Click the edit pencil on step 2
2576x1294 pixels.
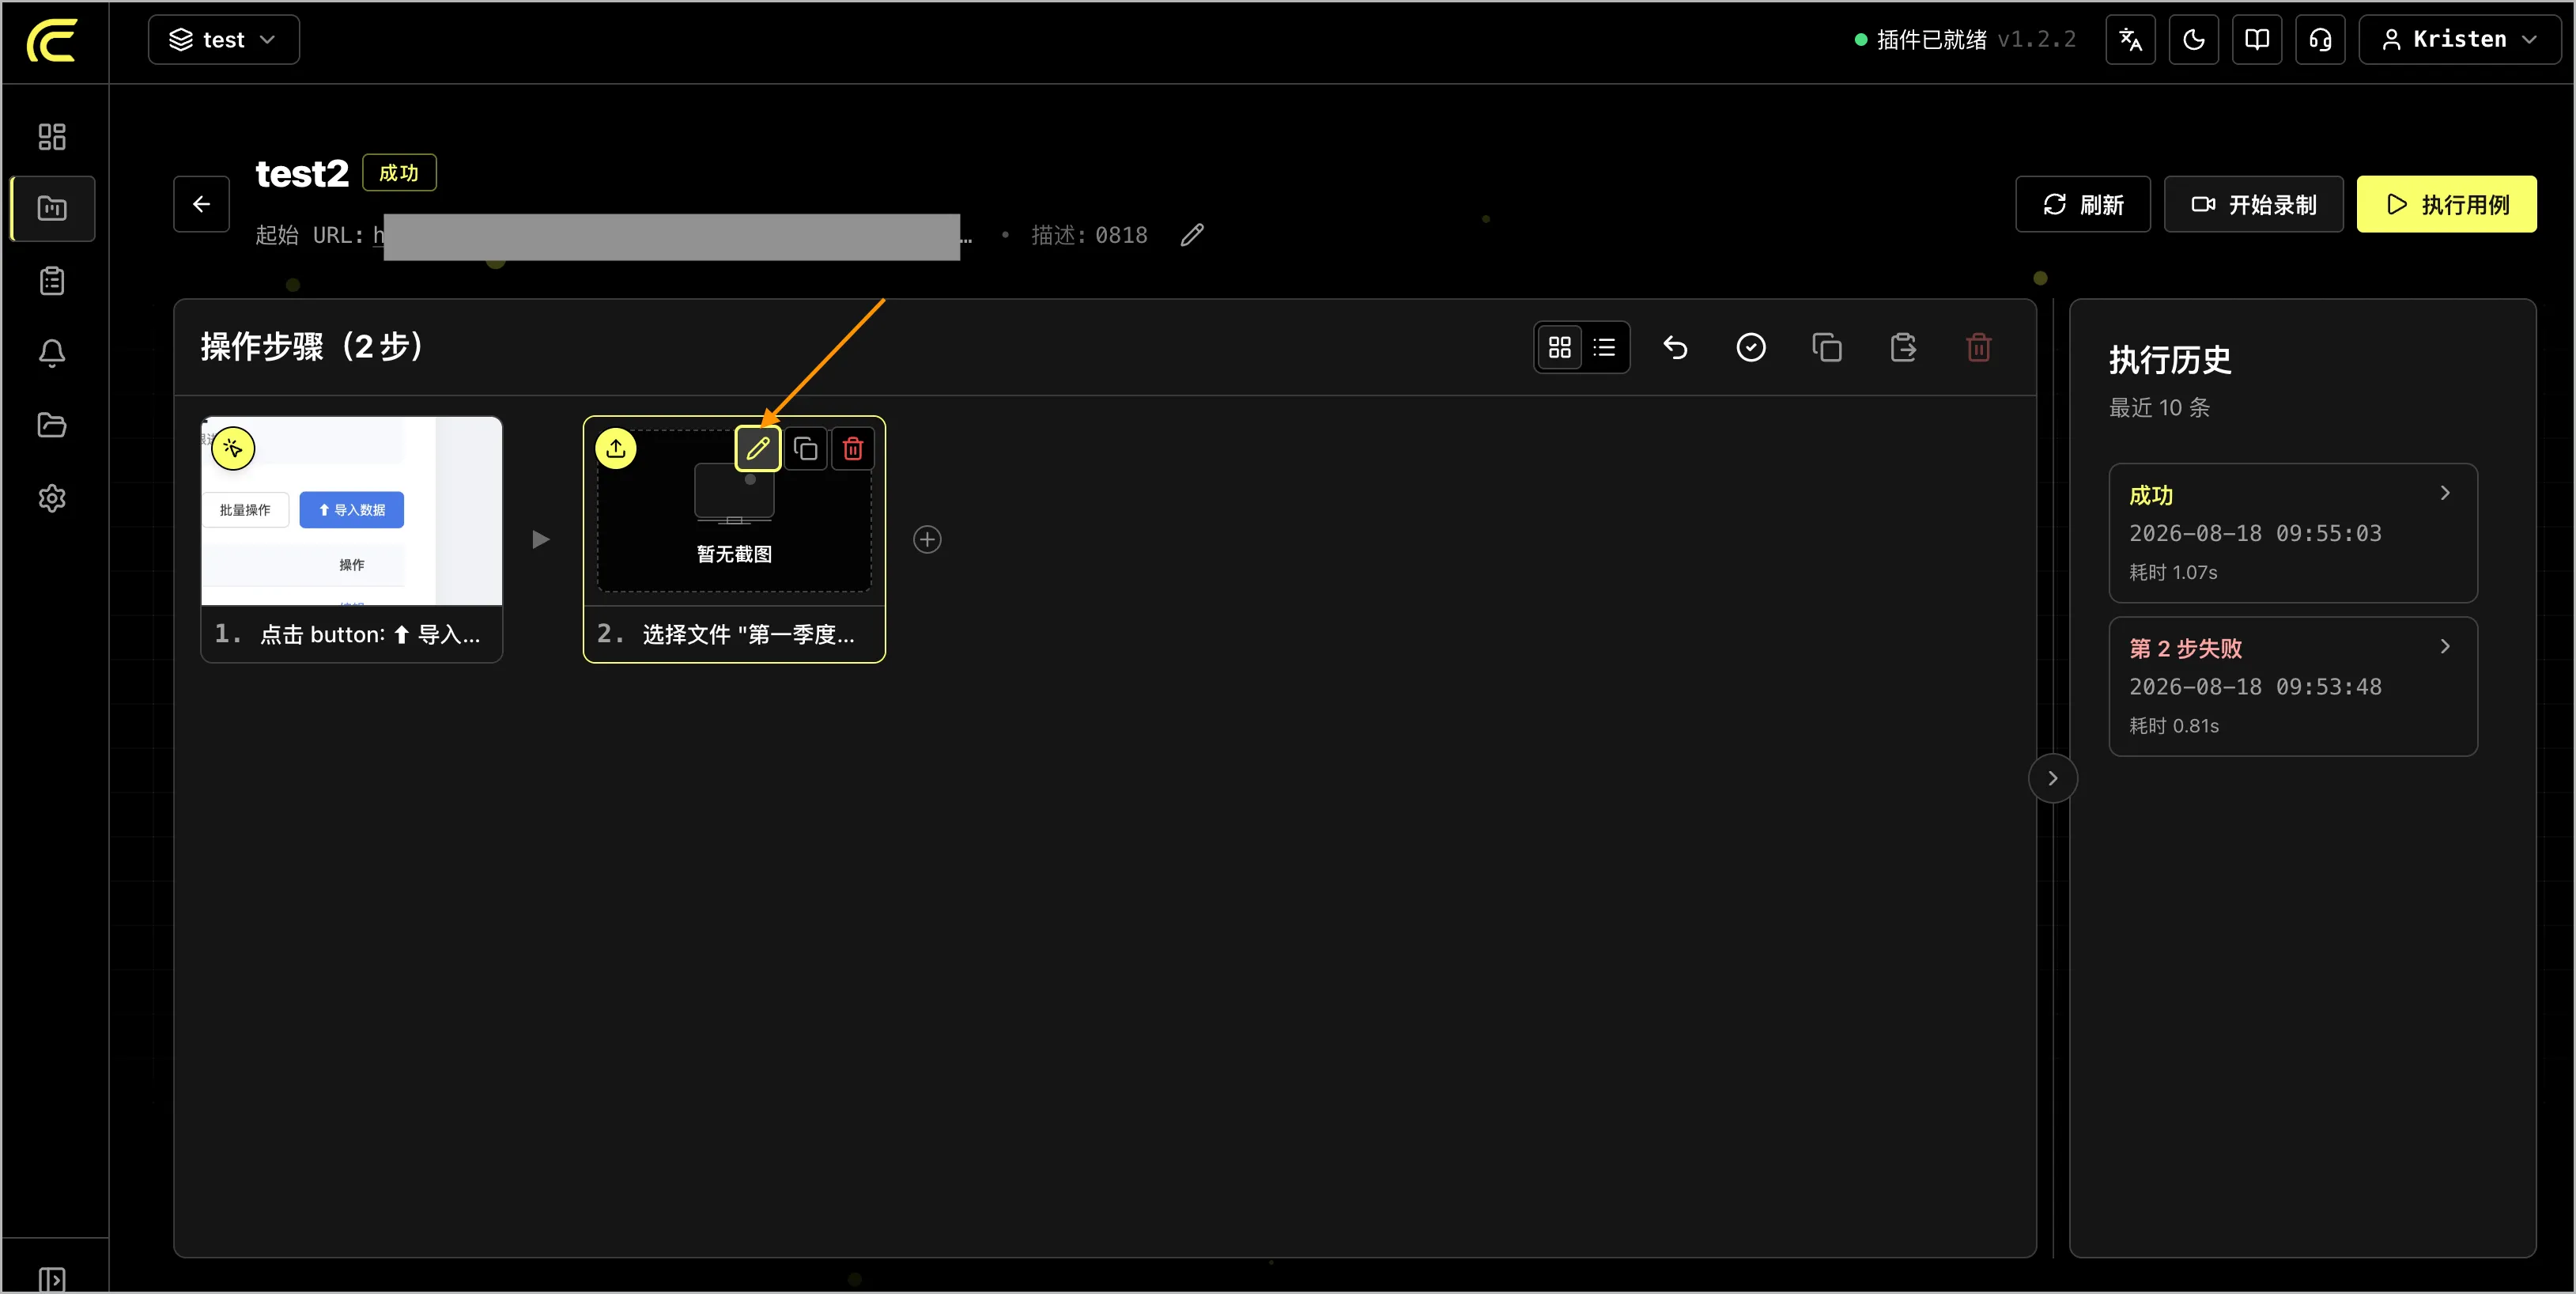pyautogui.click(x=758, y=449)
